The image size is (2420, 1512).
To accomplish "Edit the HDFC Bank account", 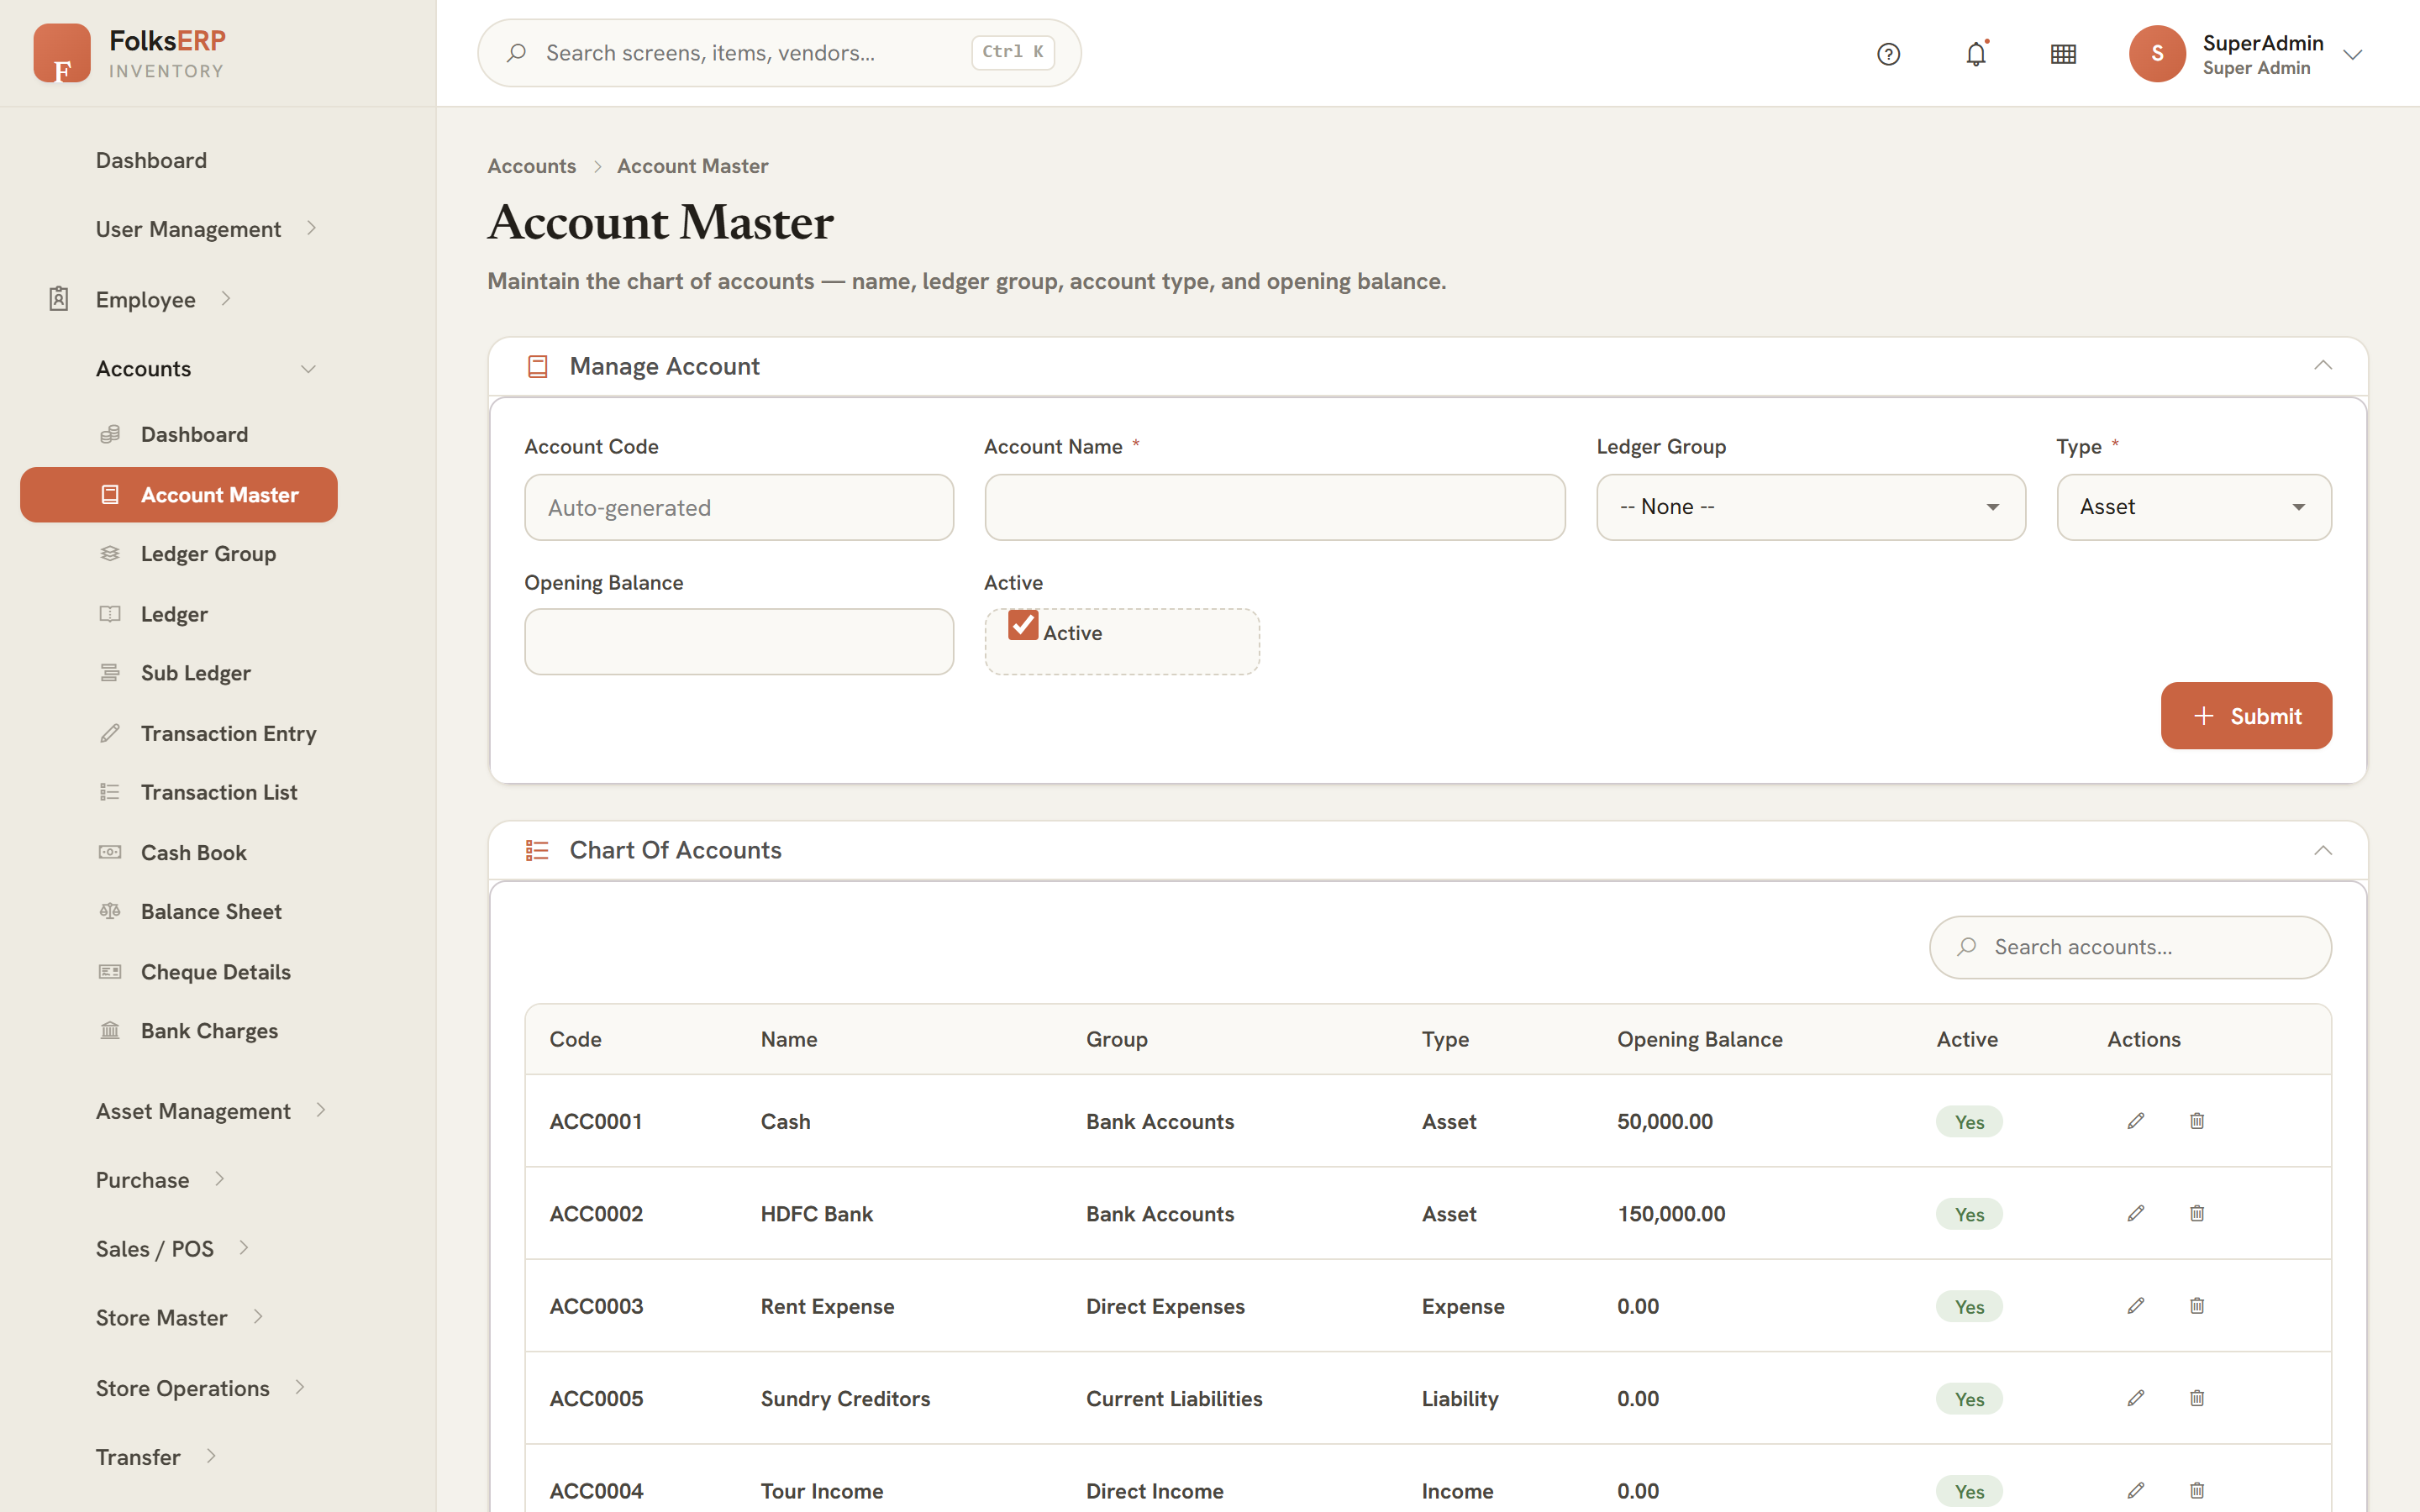I will 2136,1213.
